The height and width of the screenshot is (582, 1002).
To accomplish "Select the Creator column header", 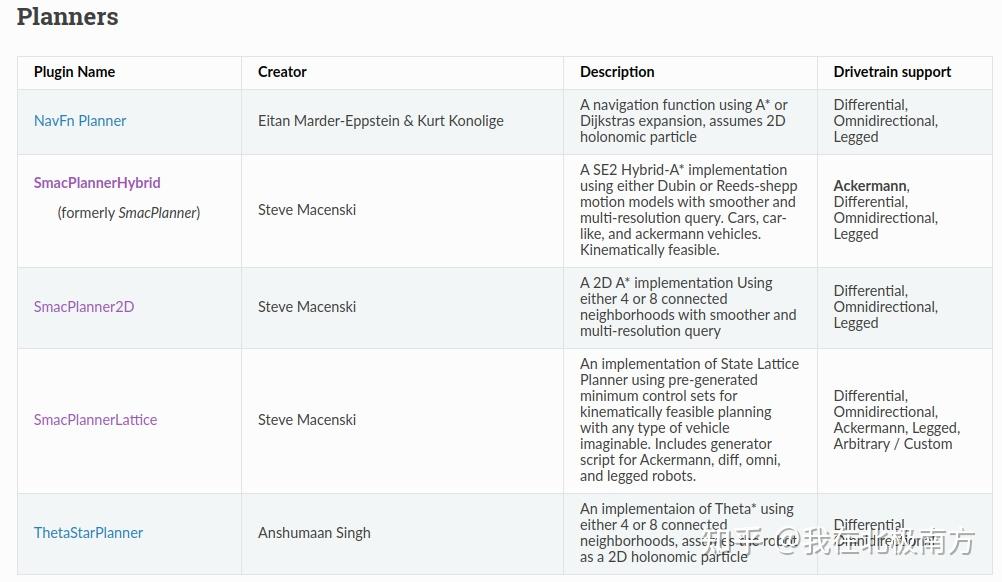I will click(282, 72).
